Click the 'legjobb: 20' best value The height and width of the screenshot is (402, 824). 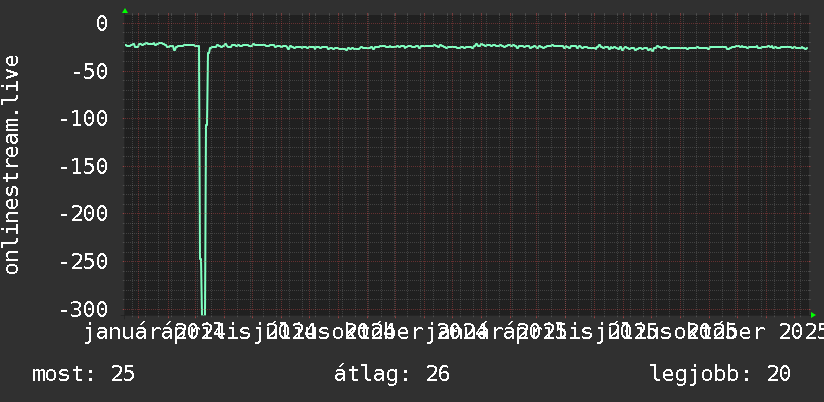pyautogui.click(x=720, y=374)
